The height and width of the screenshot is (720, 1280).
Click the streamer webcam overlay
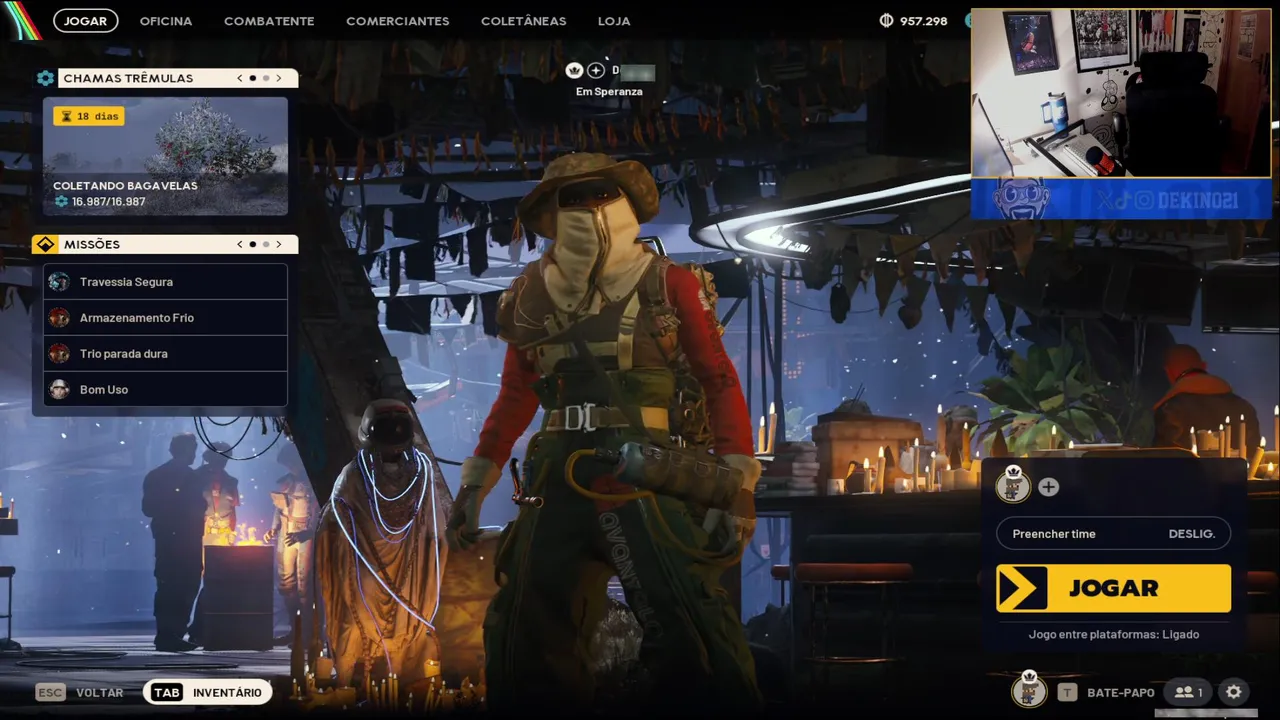pyautogui.click(x=1121, y=93)
